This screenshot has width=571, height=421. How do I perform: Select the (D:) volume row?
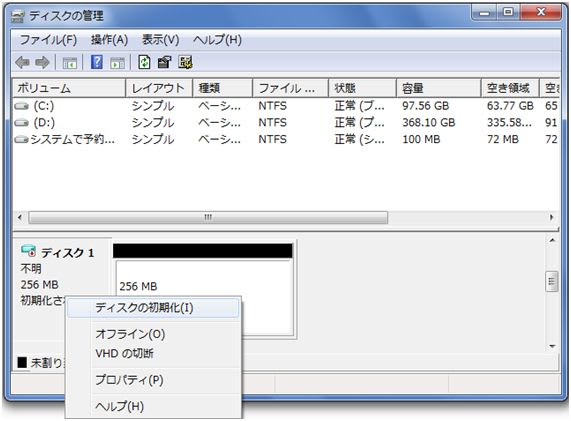click(x=286, y=123)
